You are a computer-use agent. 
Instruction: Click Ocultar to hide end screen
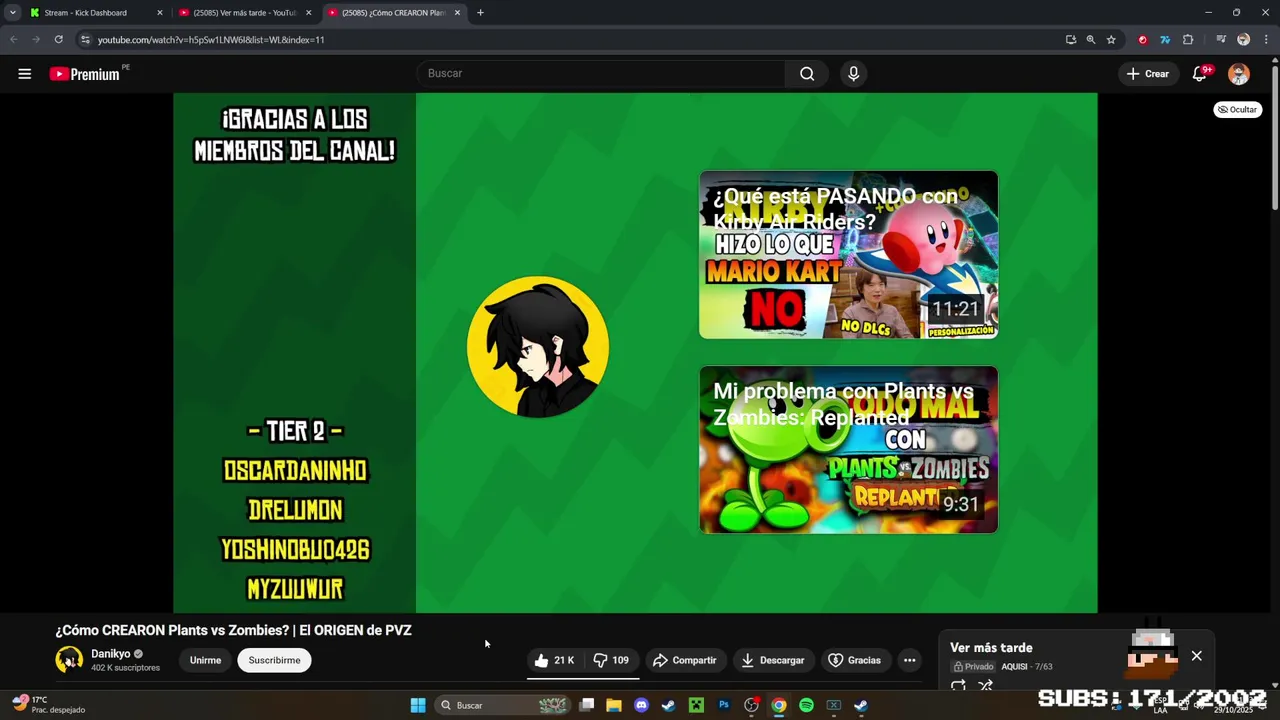coord(1237,109)
